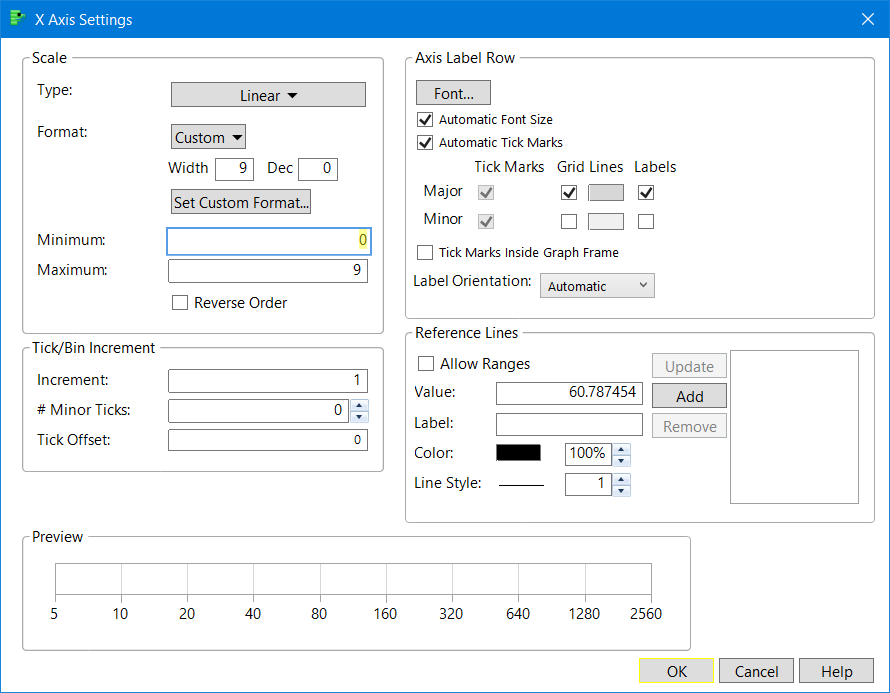Click the # Minor Ticks up arrow
Image resolution: width=890 pixels, height=693 pixels.
(x=359, y=405)
